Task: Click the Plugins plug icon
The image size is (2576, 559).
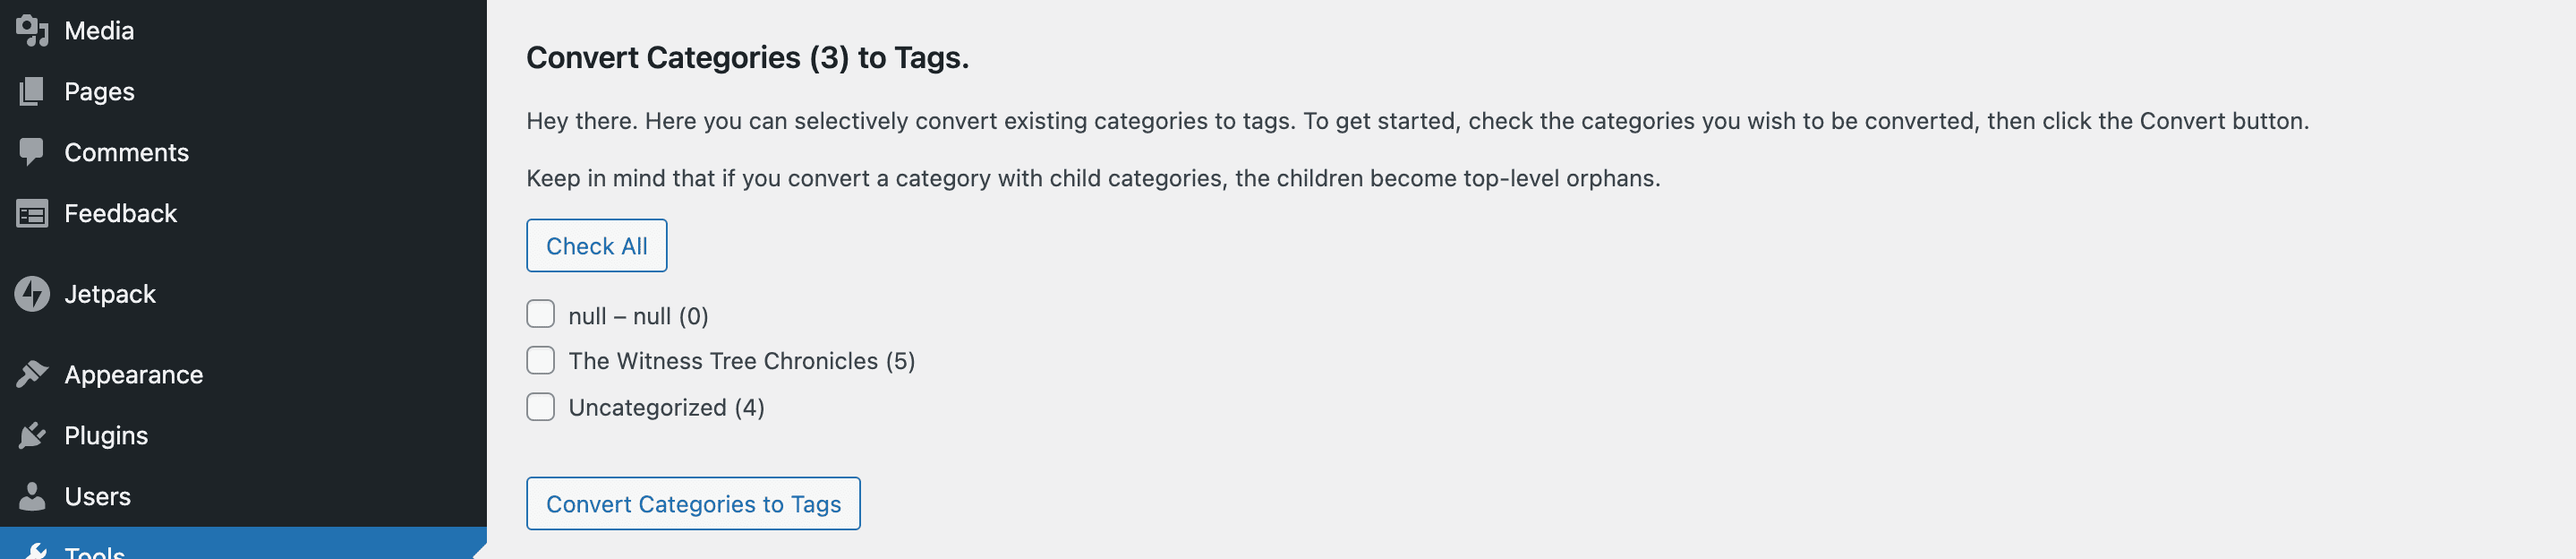Action: [32, 435]
